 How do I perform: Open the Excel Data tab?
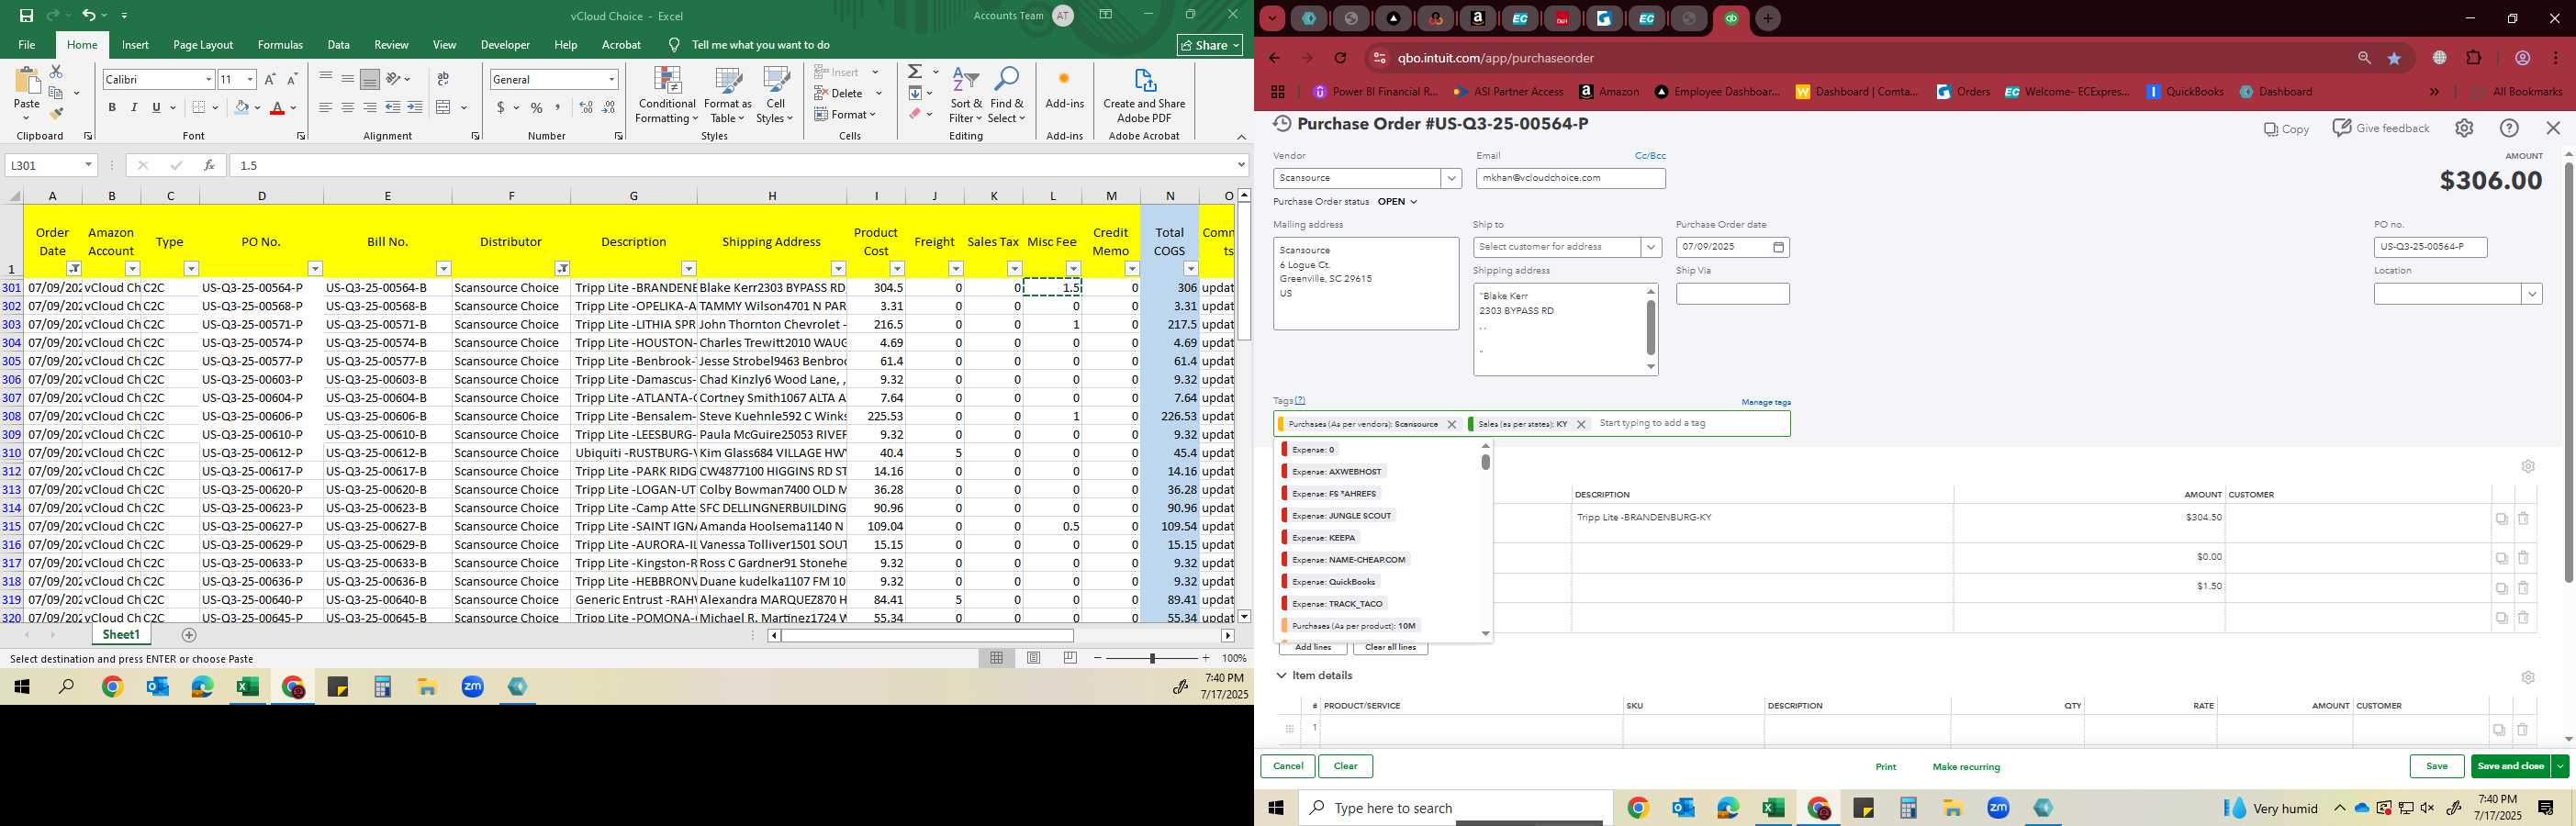338,45
